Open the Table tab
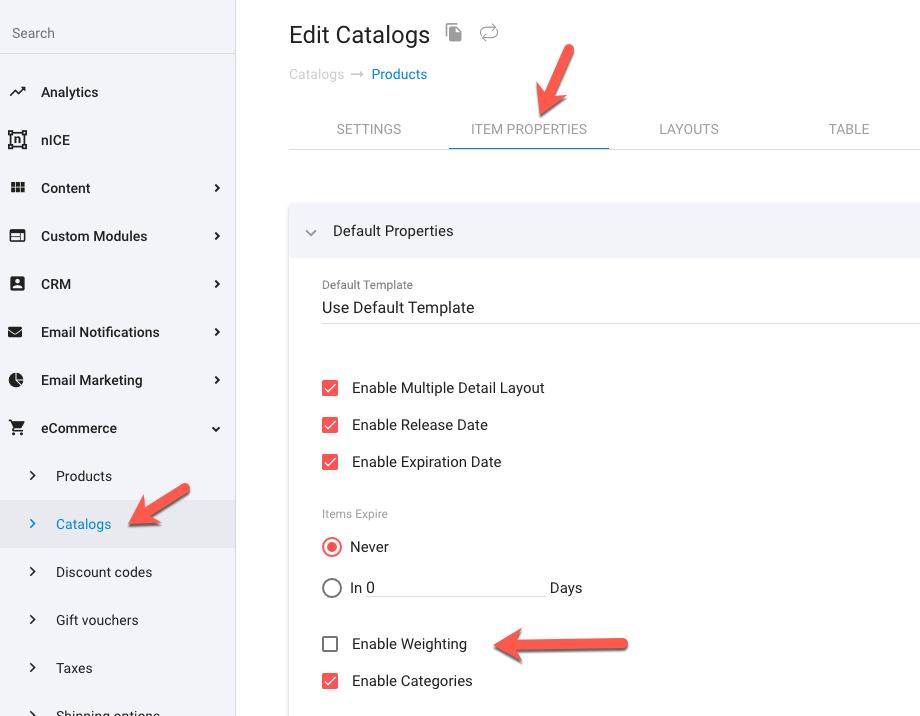 pyautogui.click(x=848, y=129)
